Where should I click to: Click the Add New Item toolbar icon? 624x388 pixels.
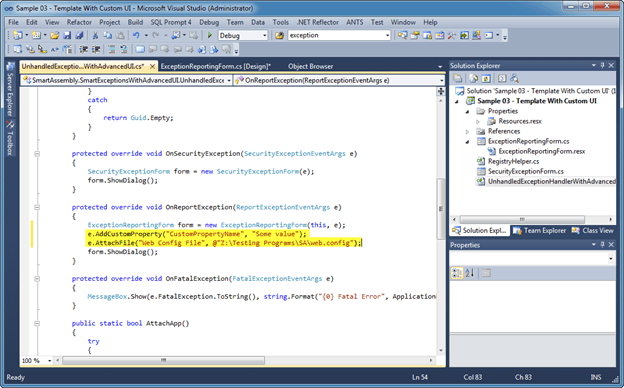pos(36,35)
